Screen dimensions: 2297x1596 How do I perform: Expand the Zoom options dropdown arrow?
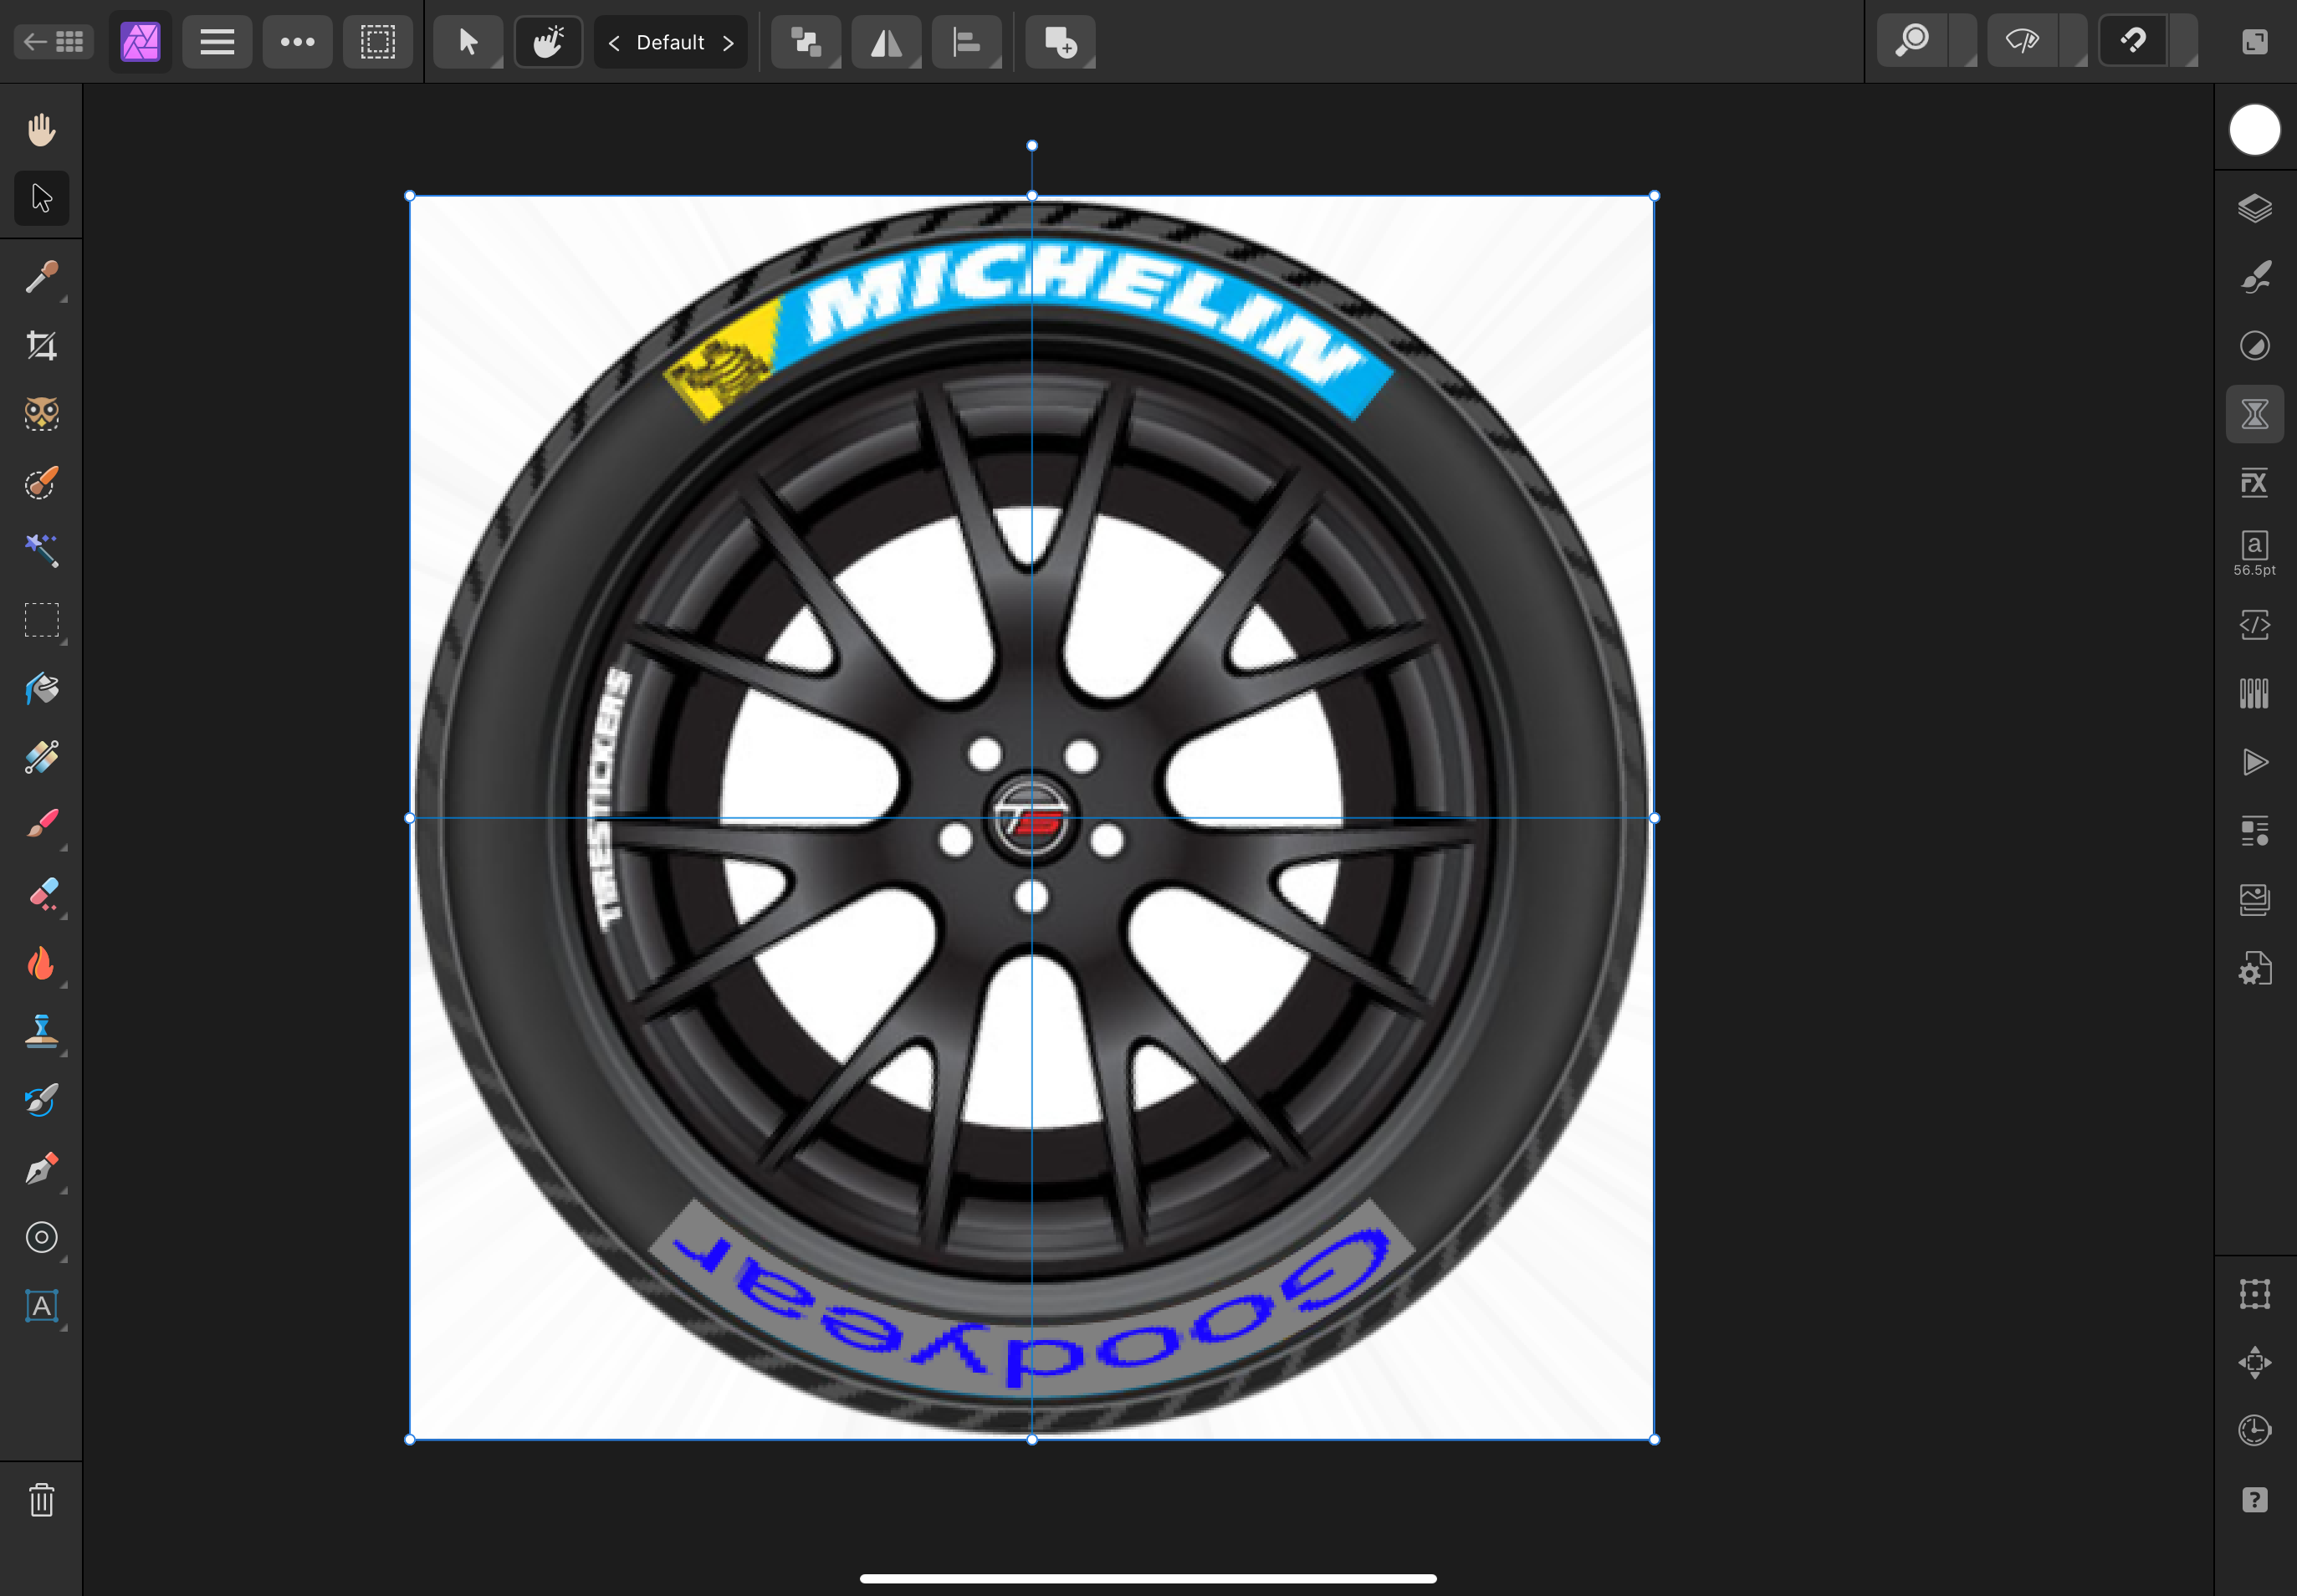pyautogui.click(x=1963, y=42)
